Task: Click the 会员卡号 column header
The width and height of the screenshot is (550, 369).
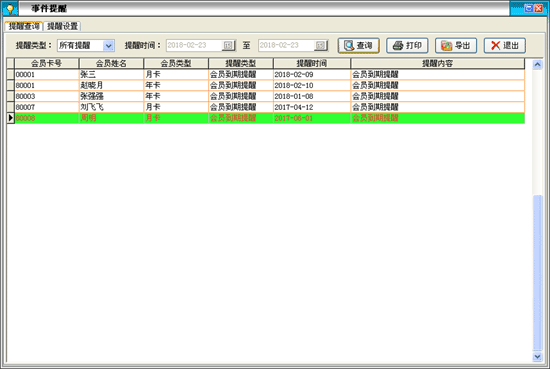Action: [x=46, y=63]
